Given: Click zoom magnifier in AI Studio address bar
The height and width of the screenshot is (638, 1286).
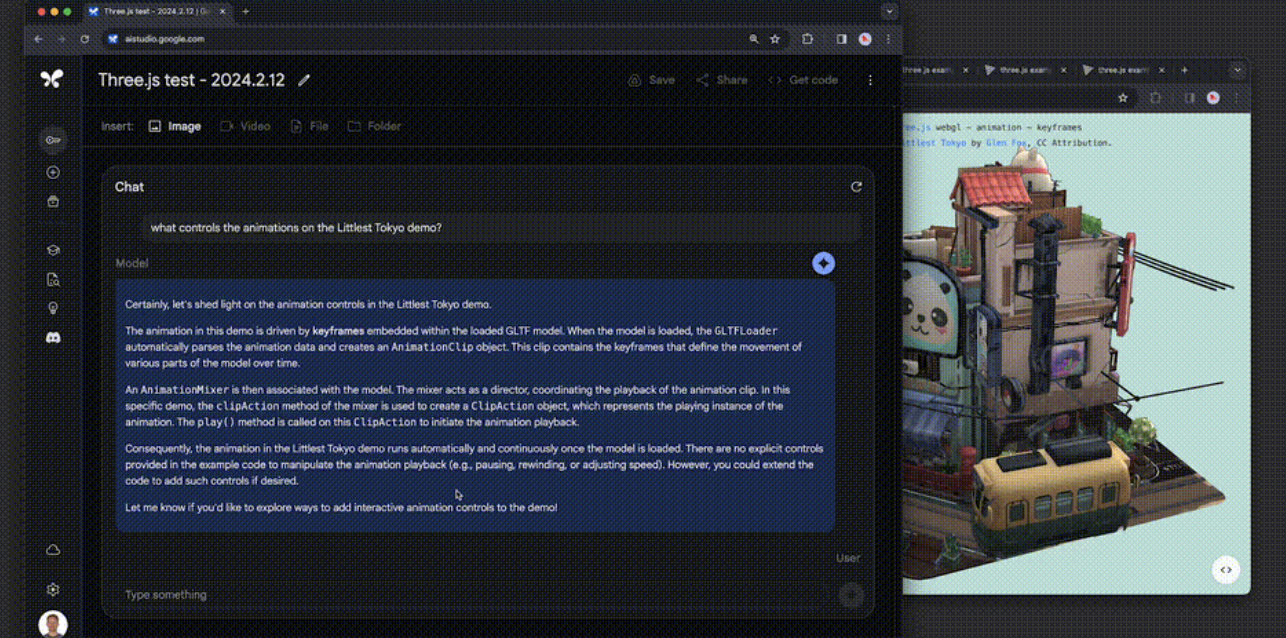Looking at the screenshot, I should 754,39.
